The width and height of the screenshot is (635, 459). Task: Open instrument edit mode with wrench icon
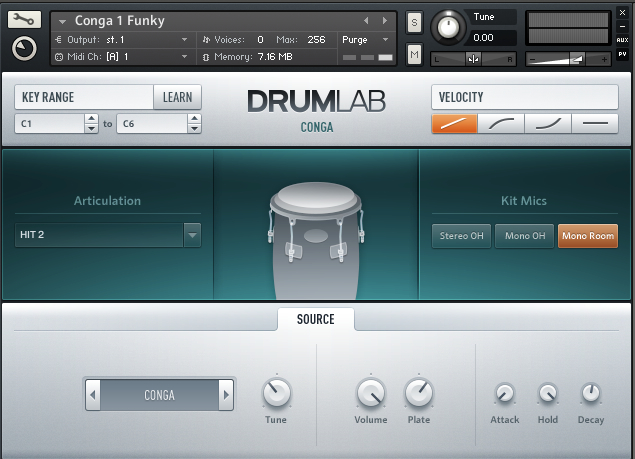click(x=24, y=19)
